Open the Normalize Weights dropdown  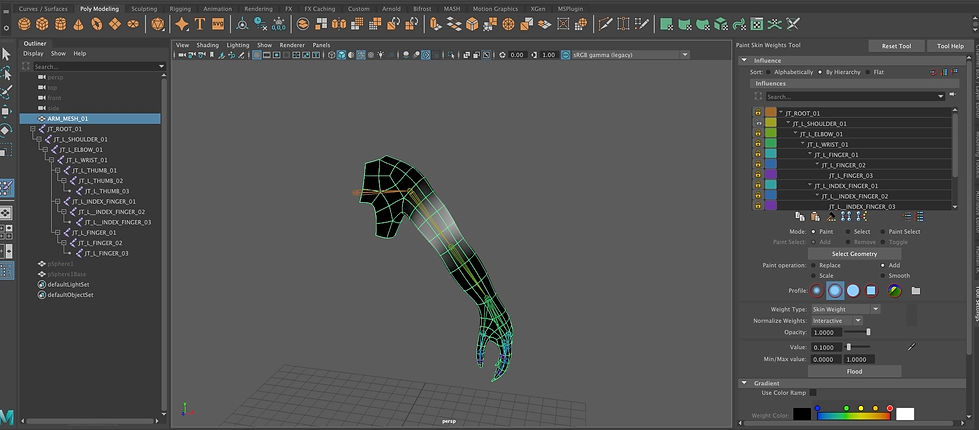point(836,321)
